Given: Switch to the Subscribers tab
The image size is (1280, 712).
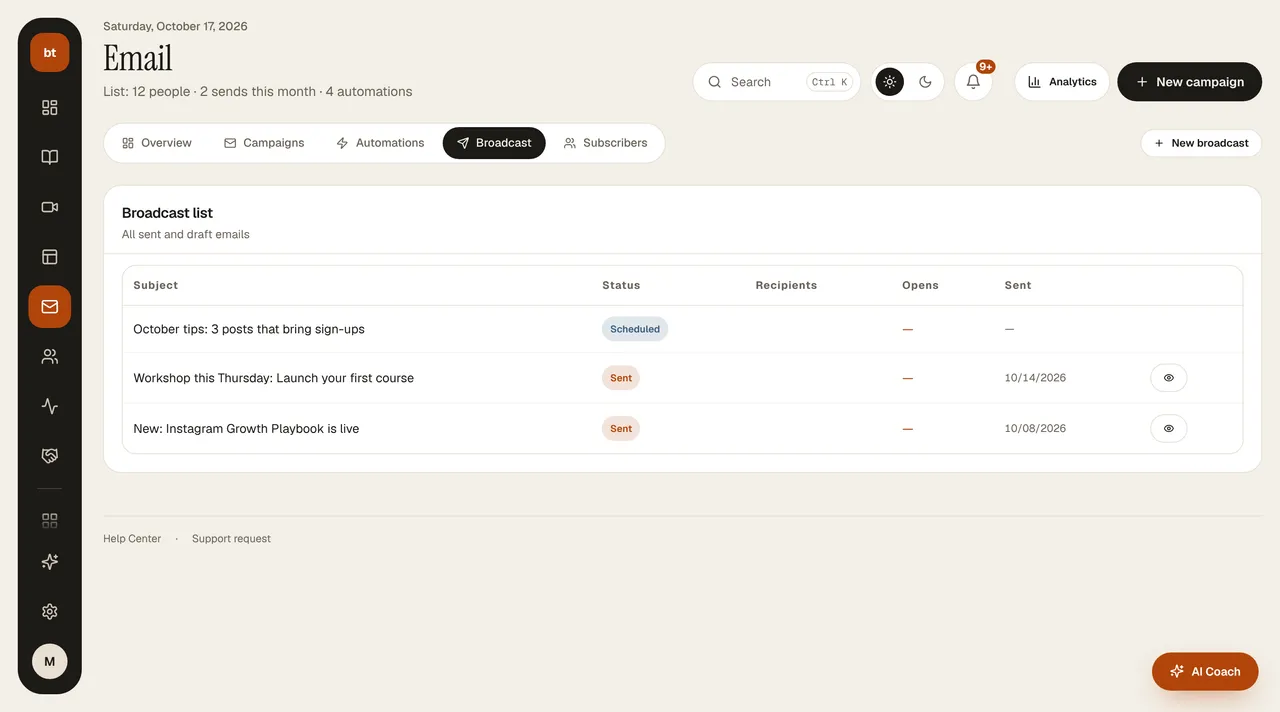Looking at the screenshot, I should pyautogui.click(x=605, y=143).
